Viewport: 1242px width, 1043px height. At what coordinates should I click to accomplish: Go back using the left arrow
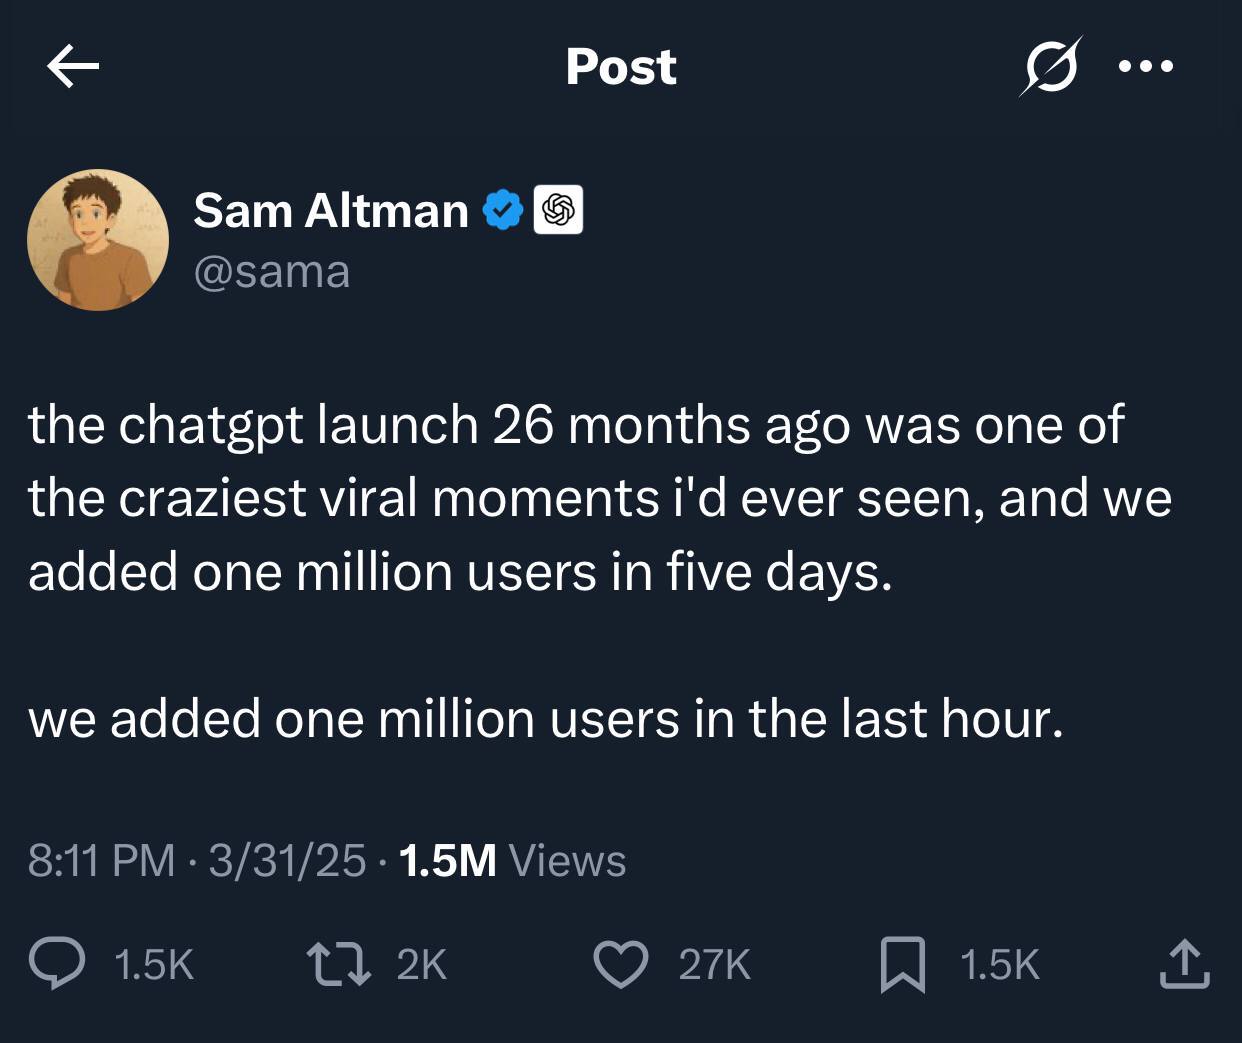(x=73, y=67)
